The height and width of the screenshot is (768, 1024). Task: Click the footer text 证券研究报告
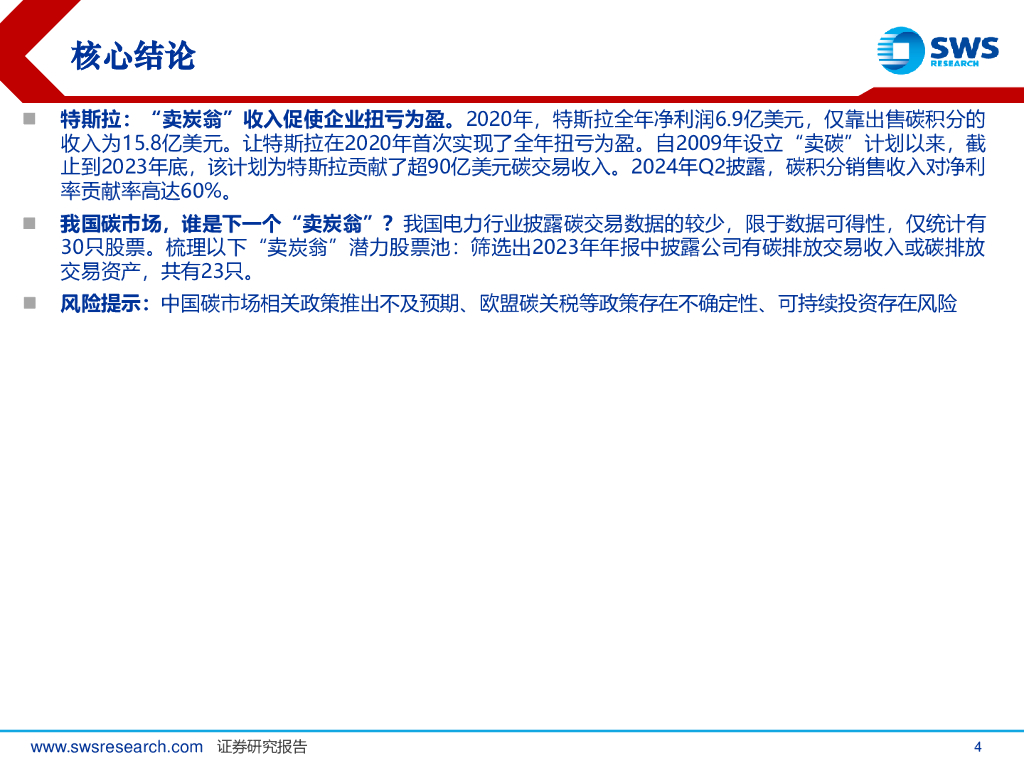click(262, 746)
